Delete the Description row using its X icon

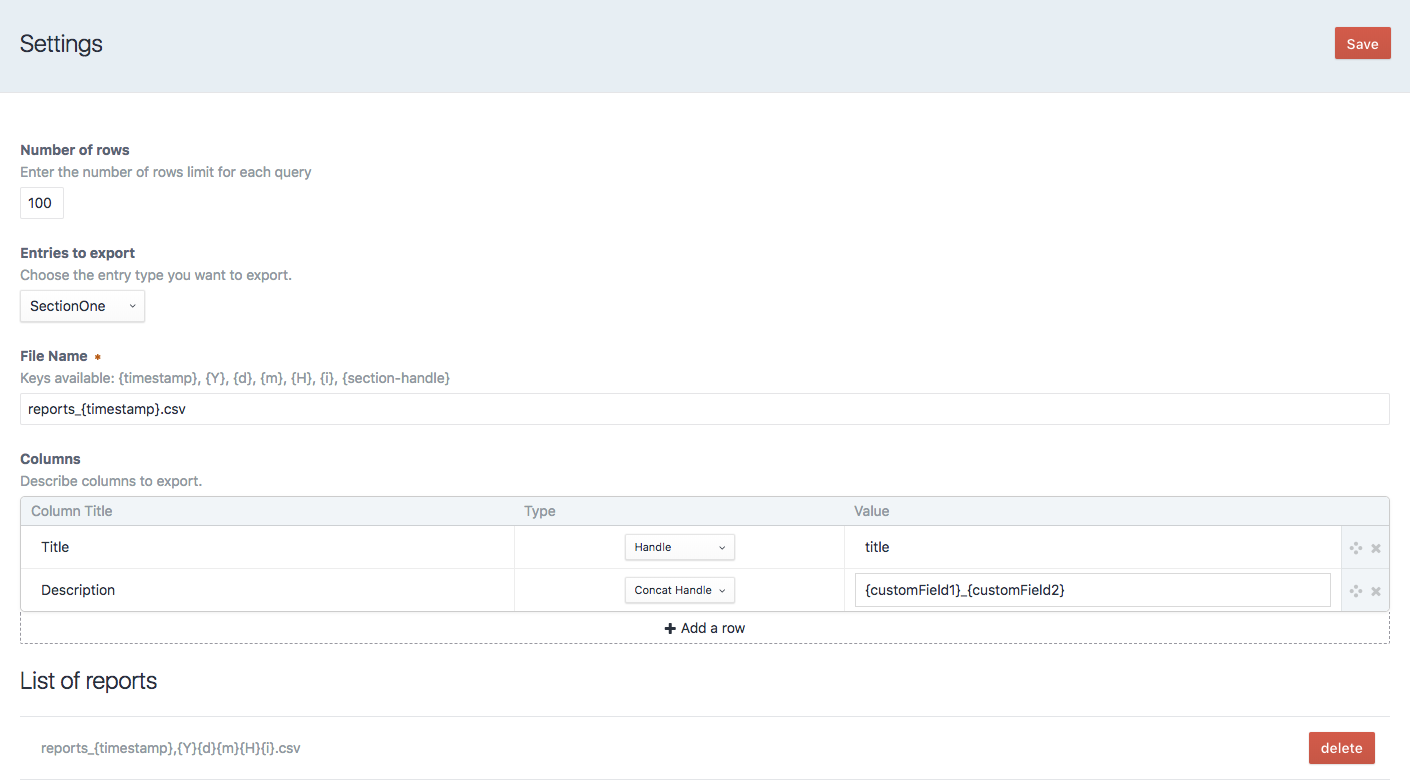[x=1376, y=591]
